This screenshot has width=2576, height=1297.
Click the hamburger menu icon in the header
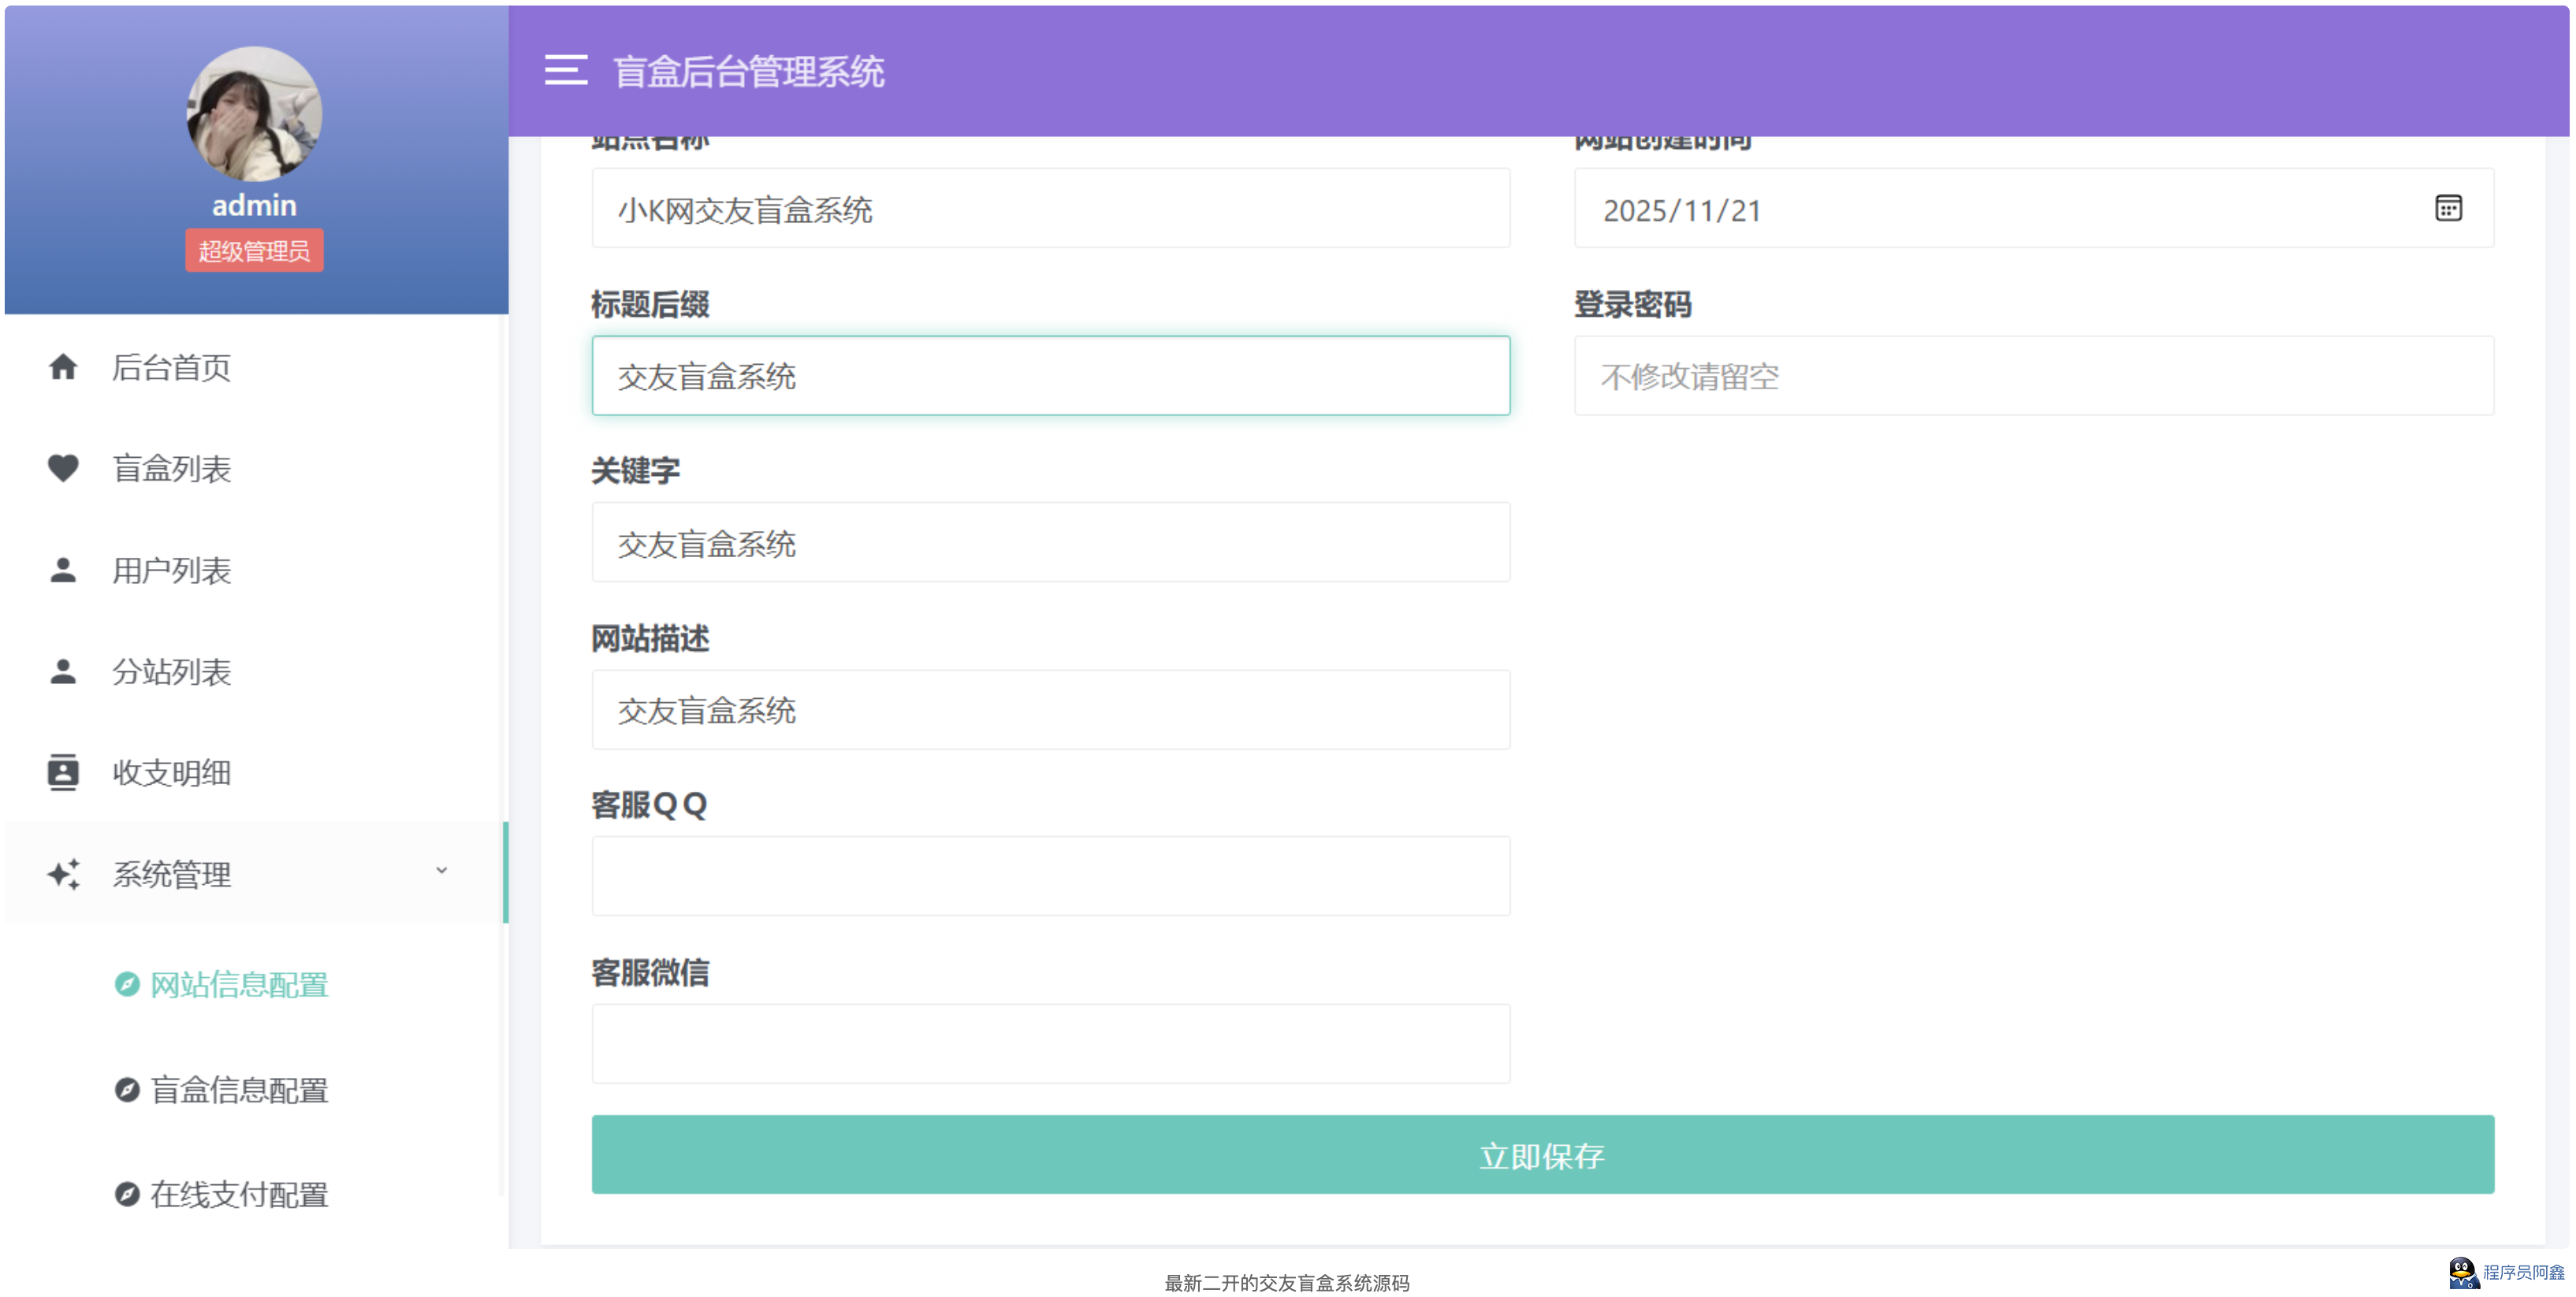pyautogui.click(x=566, y=71)
